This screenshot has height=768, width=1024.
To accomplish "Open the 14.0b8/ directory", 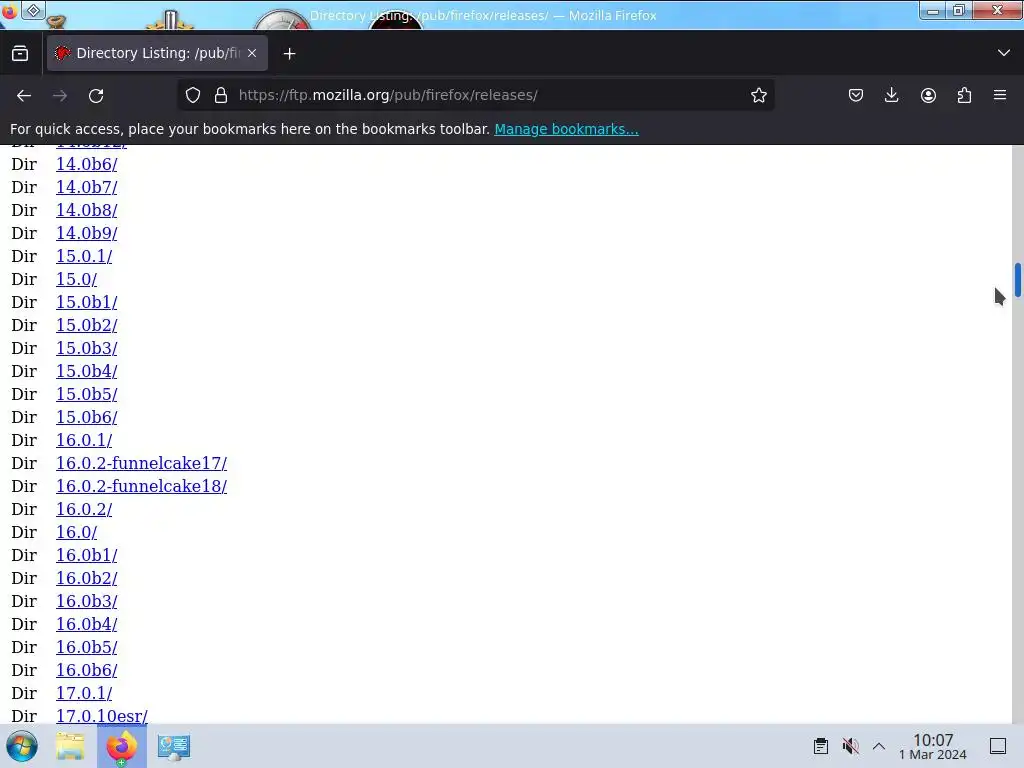I will click(86, 210).
